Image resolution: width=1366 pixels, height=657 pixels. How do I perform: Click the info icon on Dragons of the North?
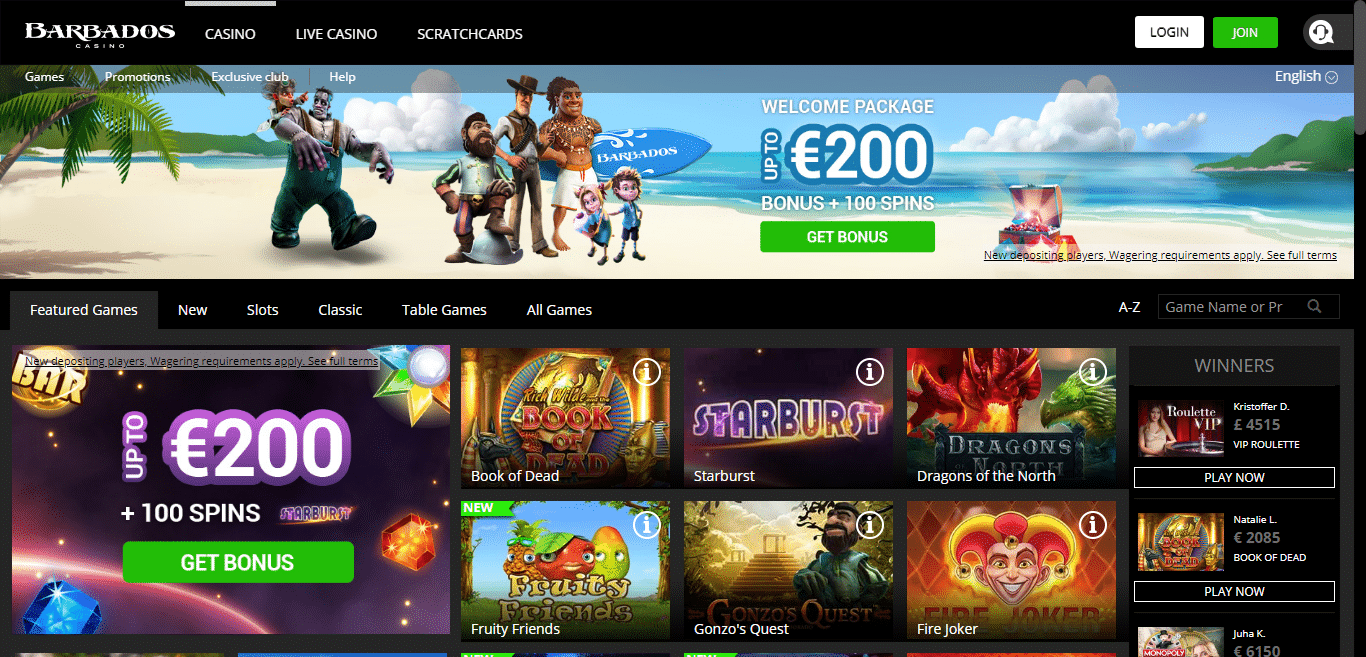pos(1093,372)
